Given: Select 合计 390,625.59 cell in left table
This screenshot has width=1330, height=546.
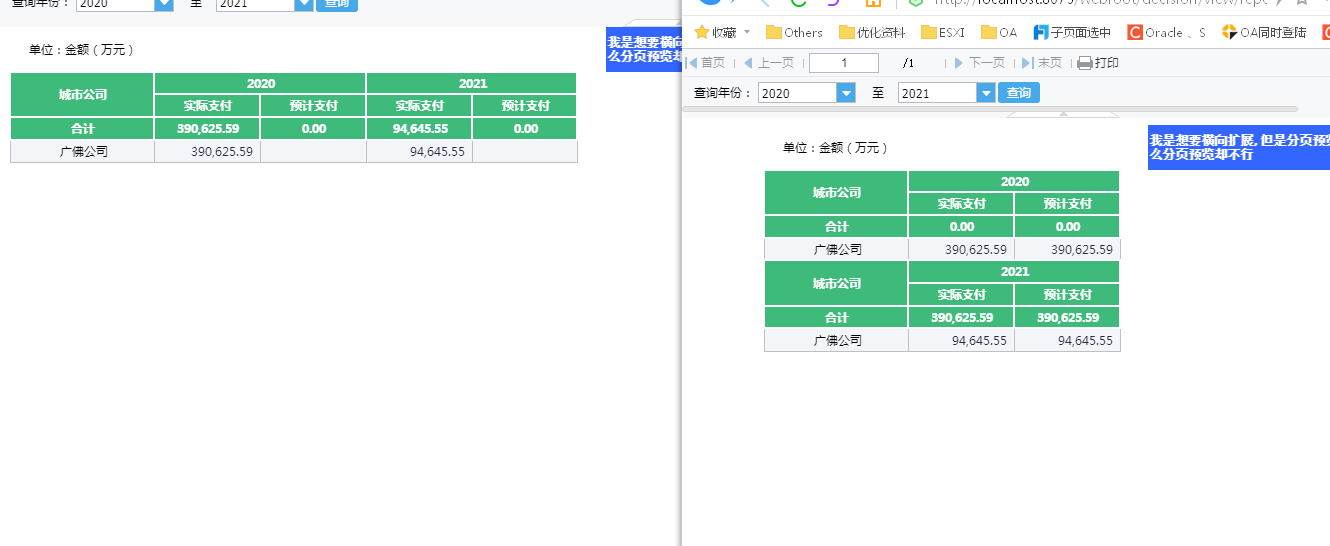Looking at the screenshot, I should [x=207, y=129].
